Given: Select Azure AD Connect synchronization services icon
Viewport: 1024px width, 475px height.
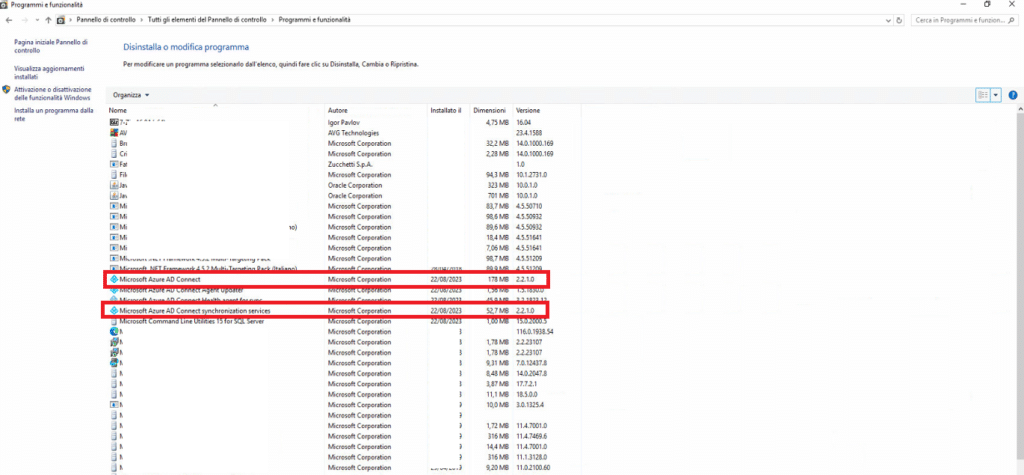Looking at the screenshot, I should 114,310.
